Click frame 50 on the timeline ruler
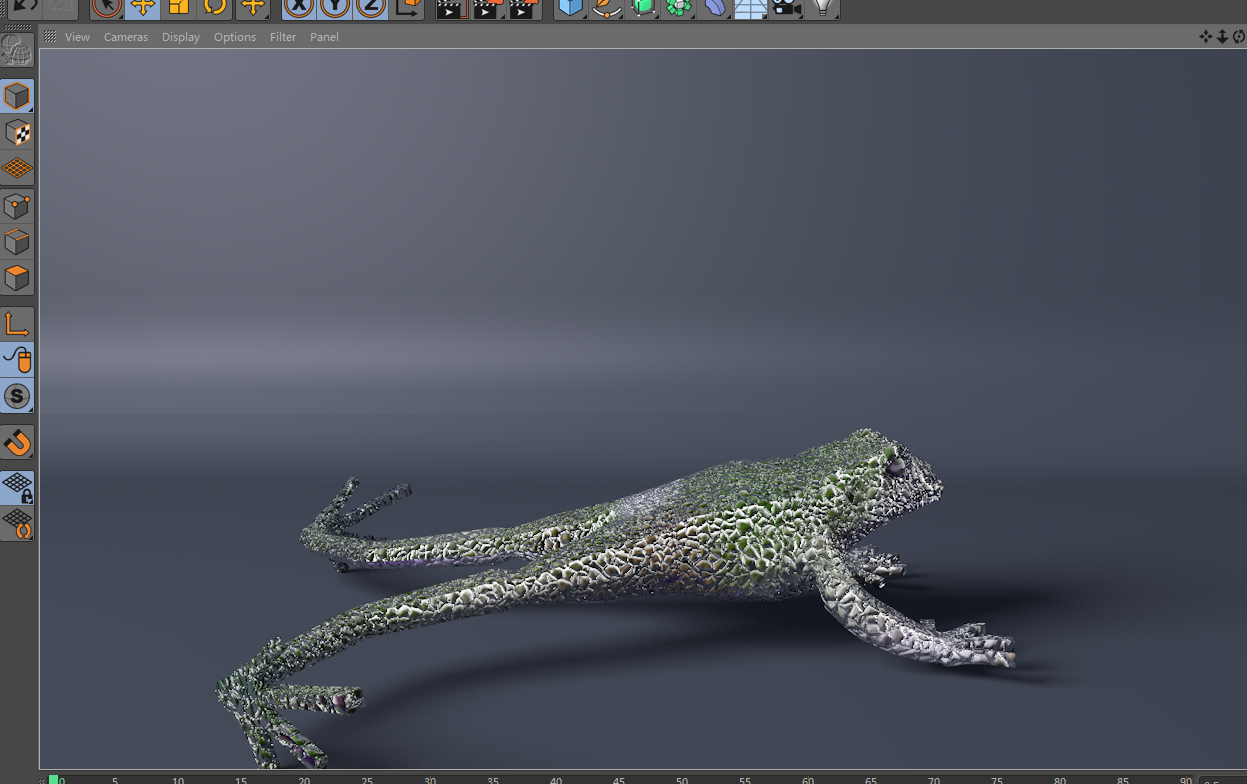The width and height of the screenshot is (1247, 784). click(682, 780)
